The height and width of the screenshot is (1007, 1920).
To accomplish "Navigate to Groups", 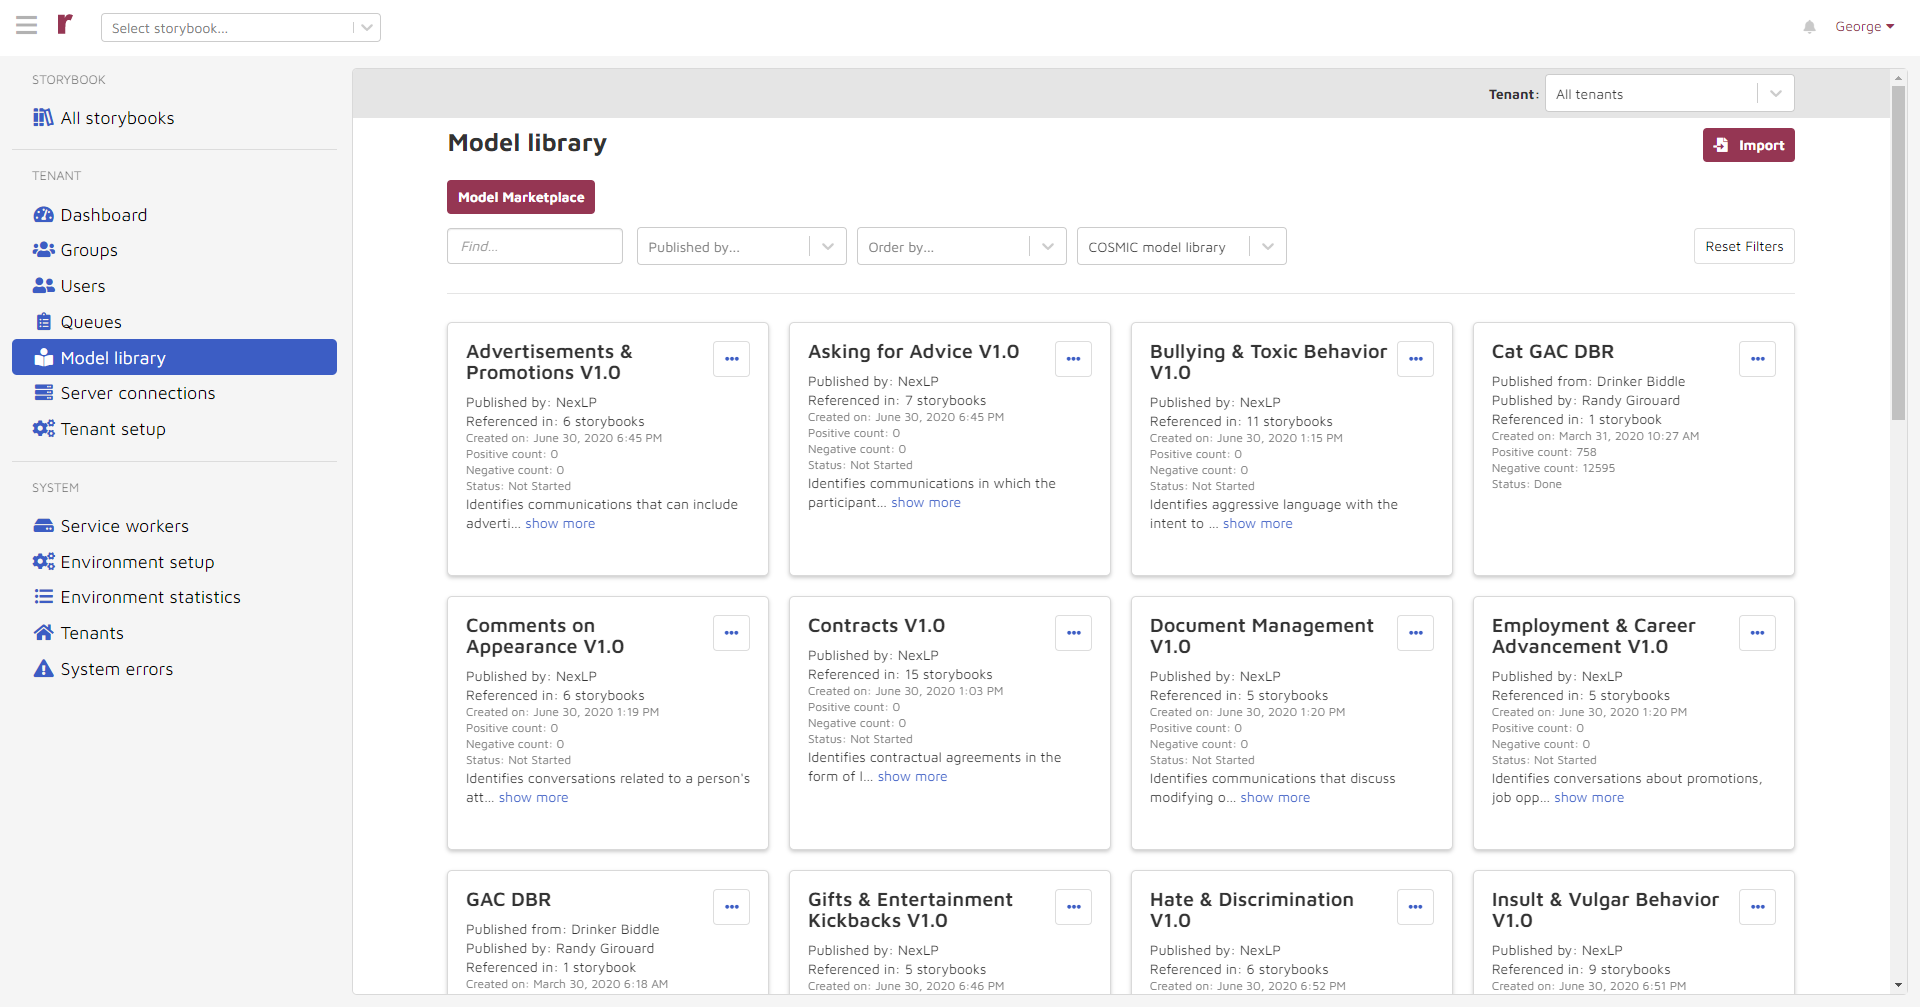I will click(174, 250).
